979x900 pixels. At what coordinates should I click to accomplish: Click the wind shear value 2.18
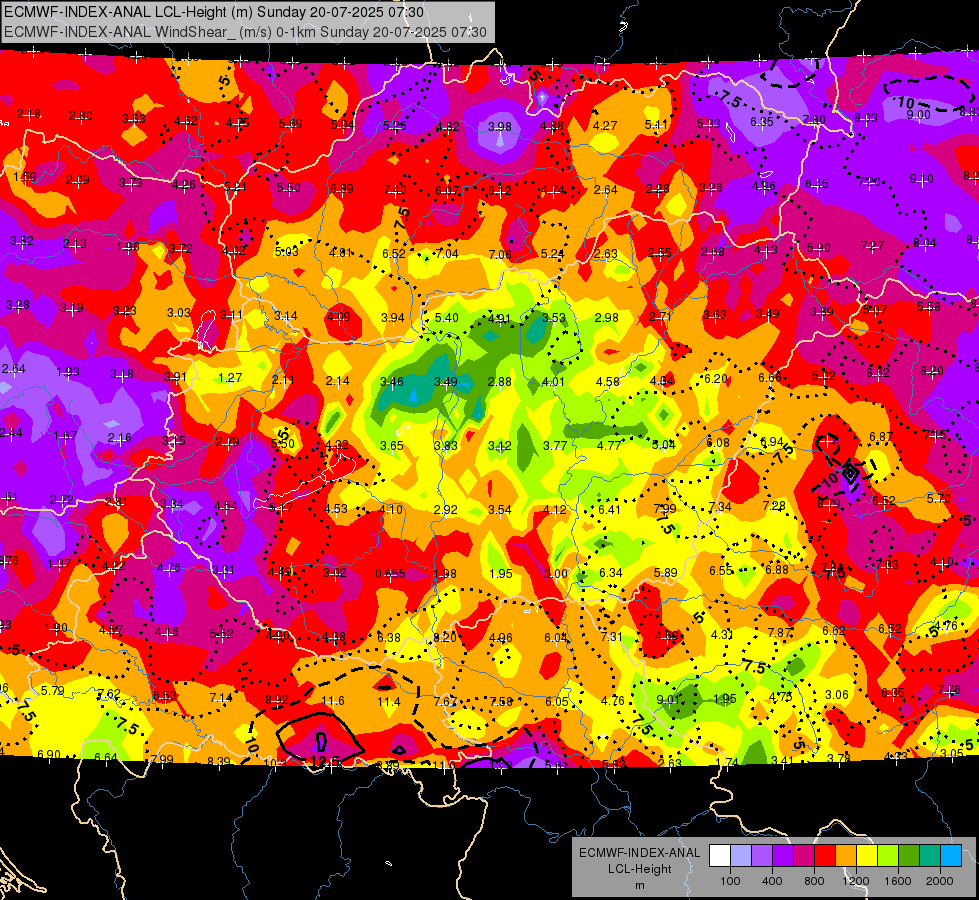click(x=29, y=114)
